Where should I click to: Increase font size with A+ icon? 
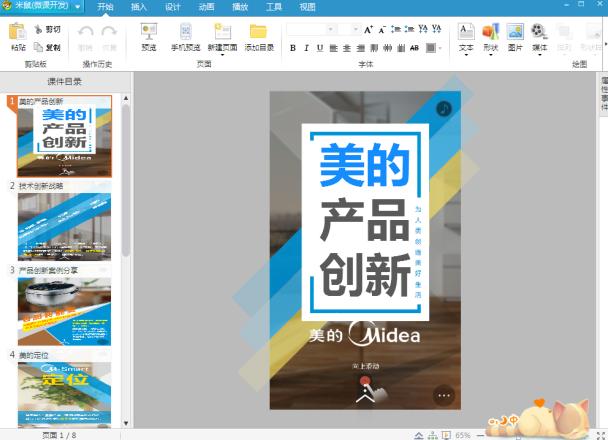pos(368,29)
